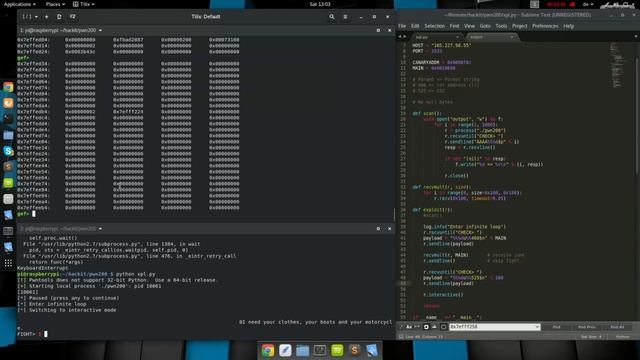Maximize the second Tilix terminal pane

pos(378,229)
